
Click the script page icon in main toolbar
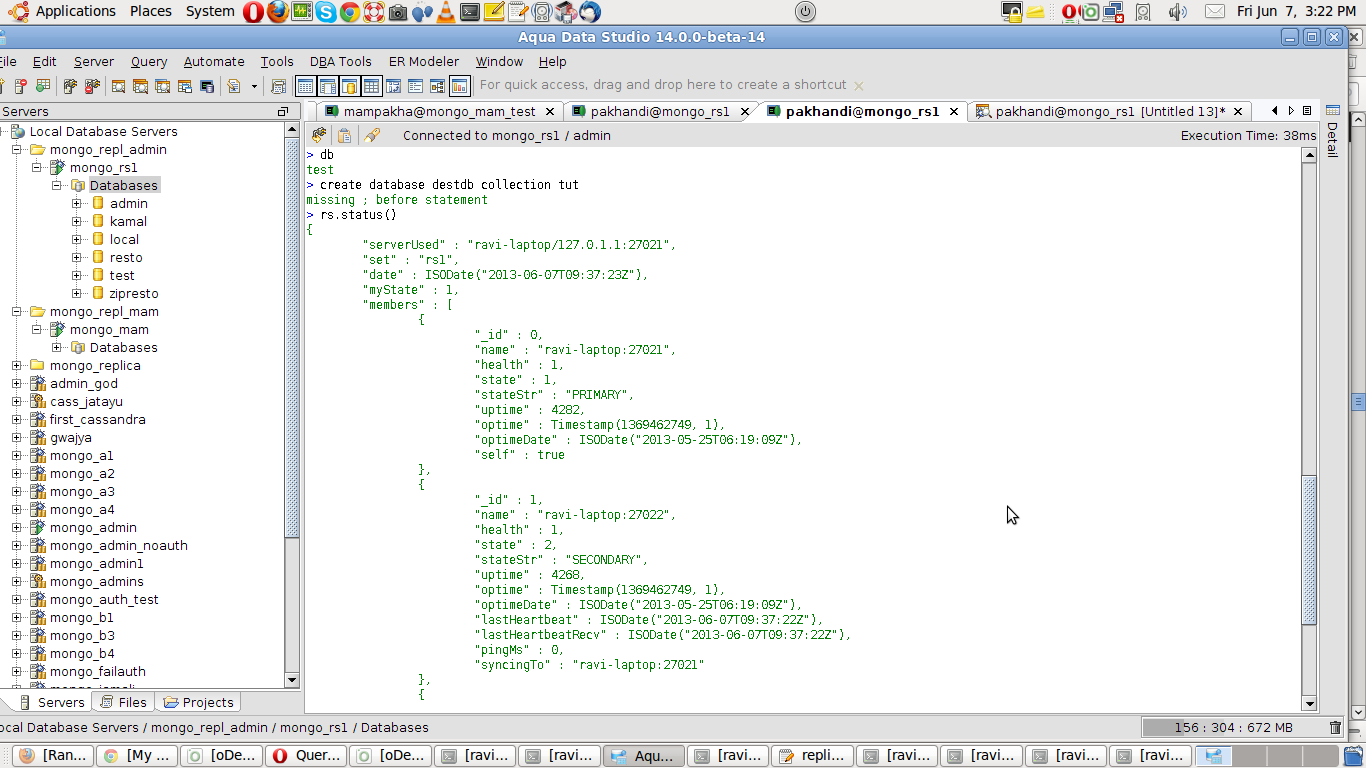pyautogui.click(x=233, y=86)
